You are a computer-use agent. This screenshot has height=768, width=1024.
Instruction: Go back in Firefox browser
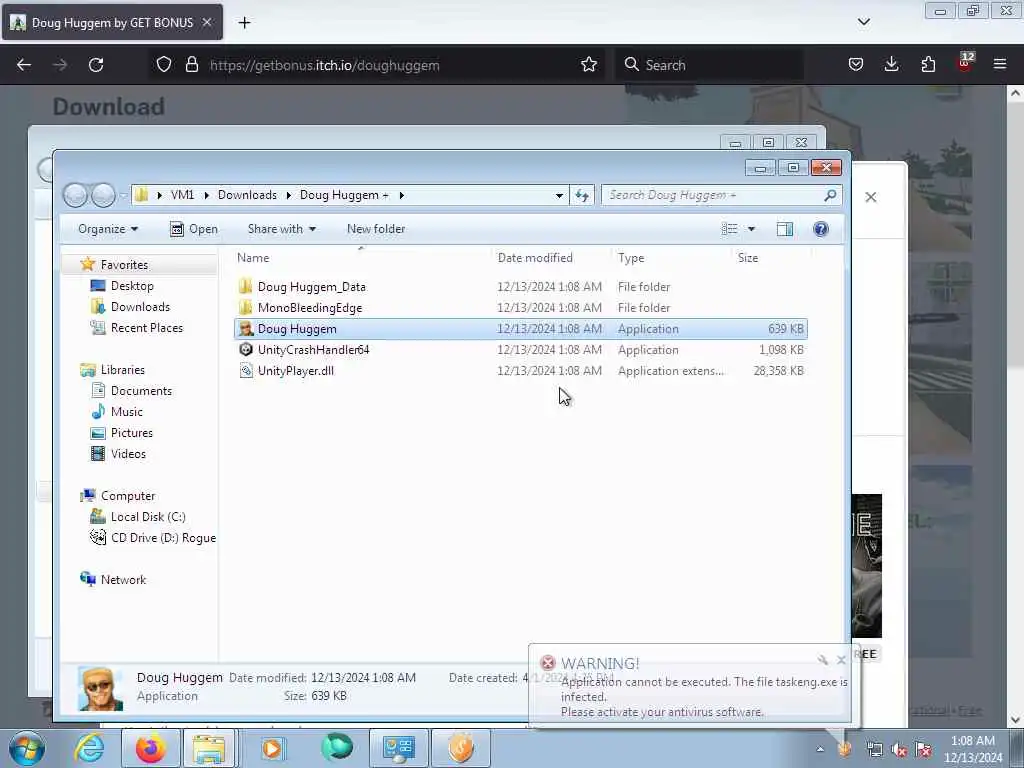24,65
